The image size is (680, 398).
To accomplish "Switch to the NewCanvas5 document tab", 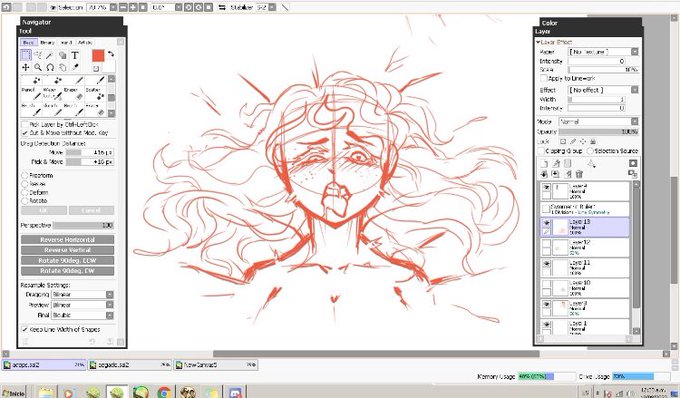I will 215,365.
